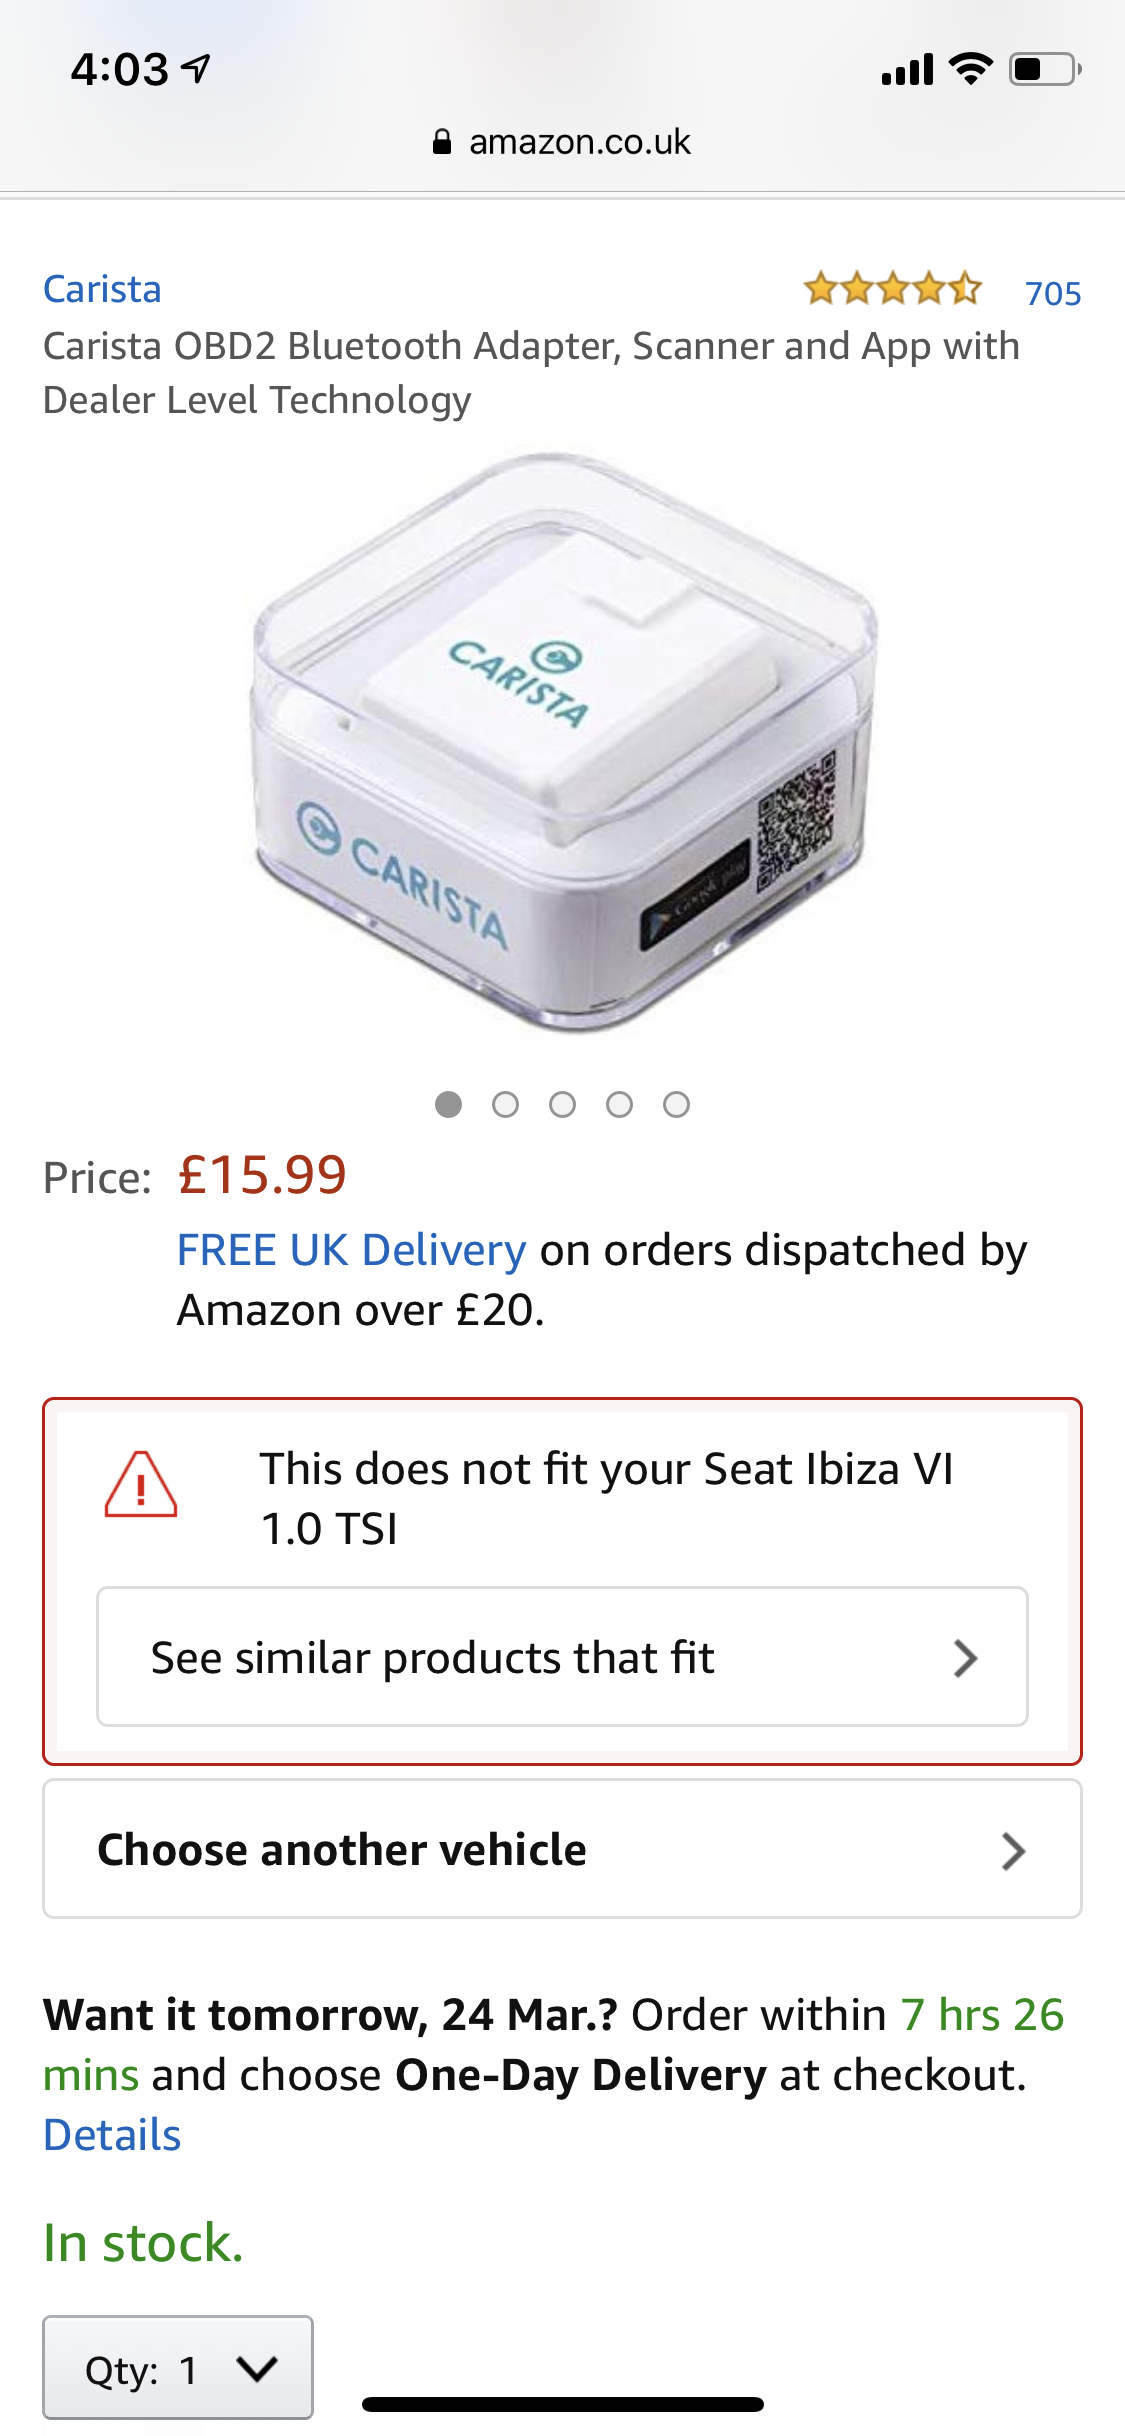Select the third image carousel dot
The width and height of the screenshot is (1125, 2436).
(x=563, y=1104)
